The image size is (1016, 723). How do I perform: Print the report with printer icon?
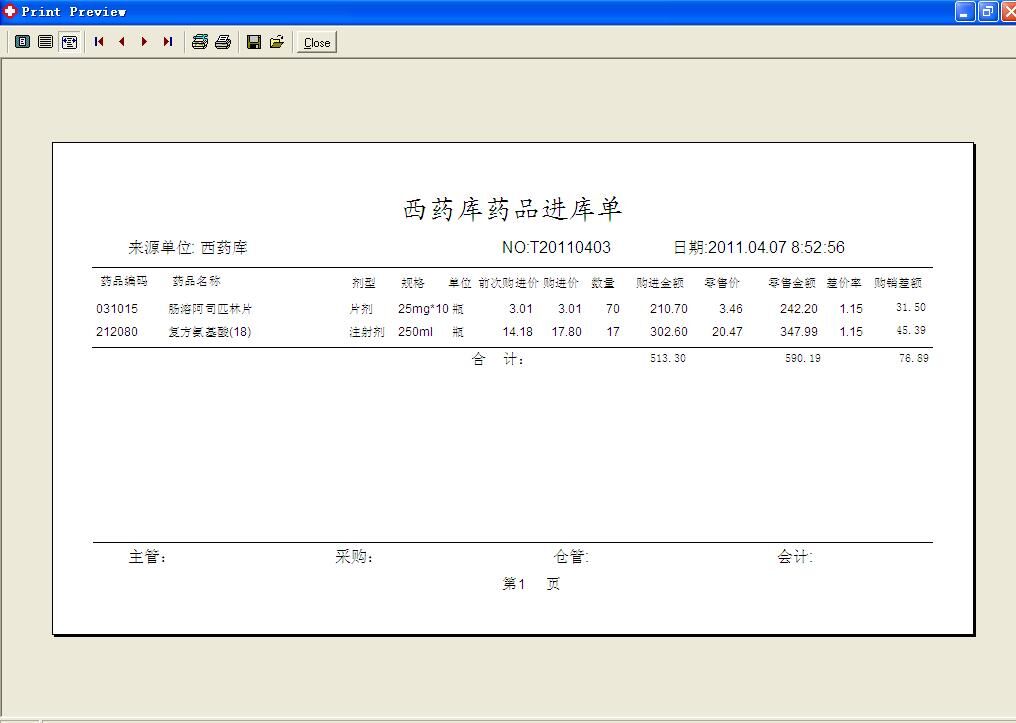[223, 42]
